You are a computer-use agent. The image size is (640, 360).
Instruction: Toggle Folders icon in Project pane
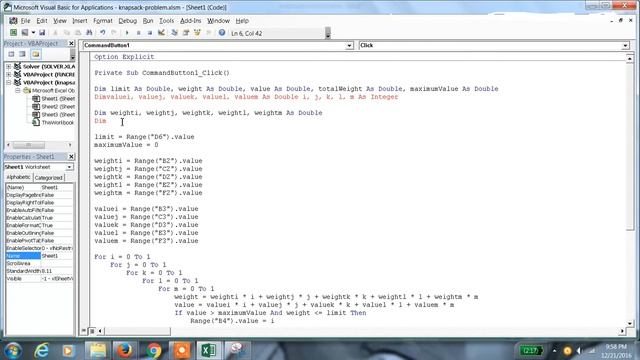tap(36, 54)
